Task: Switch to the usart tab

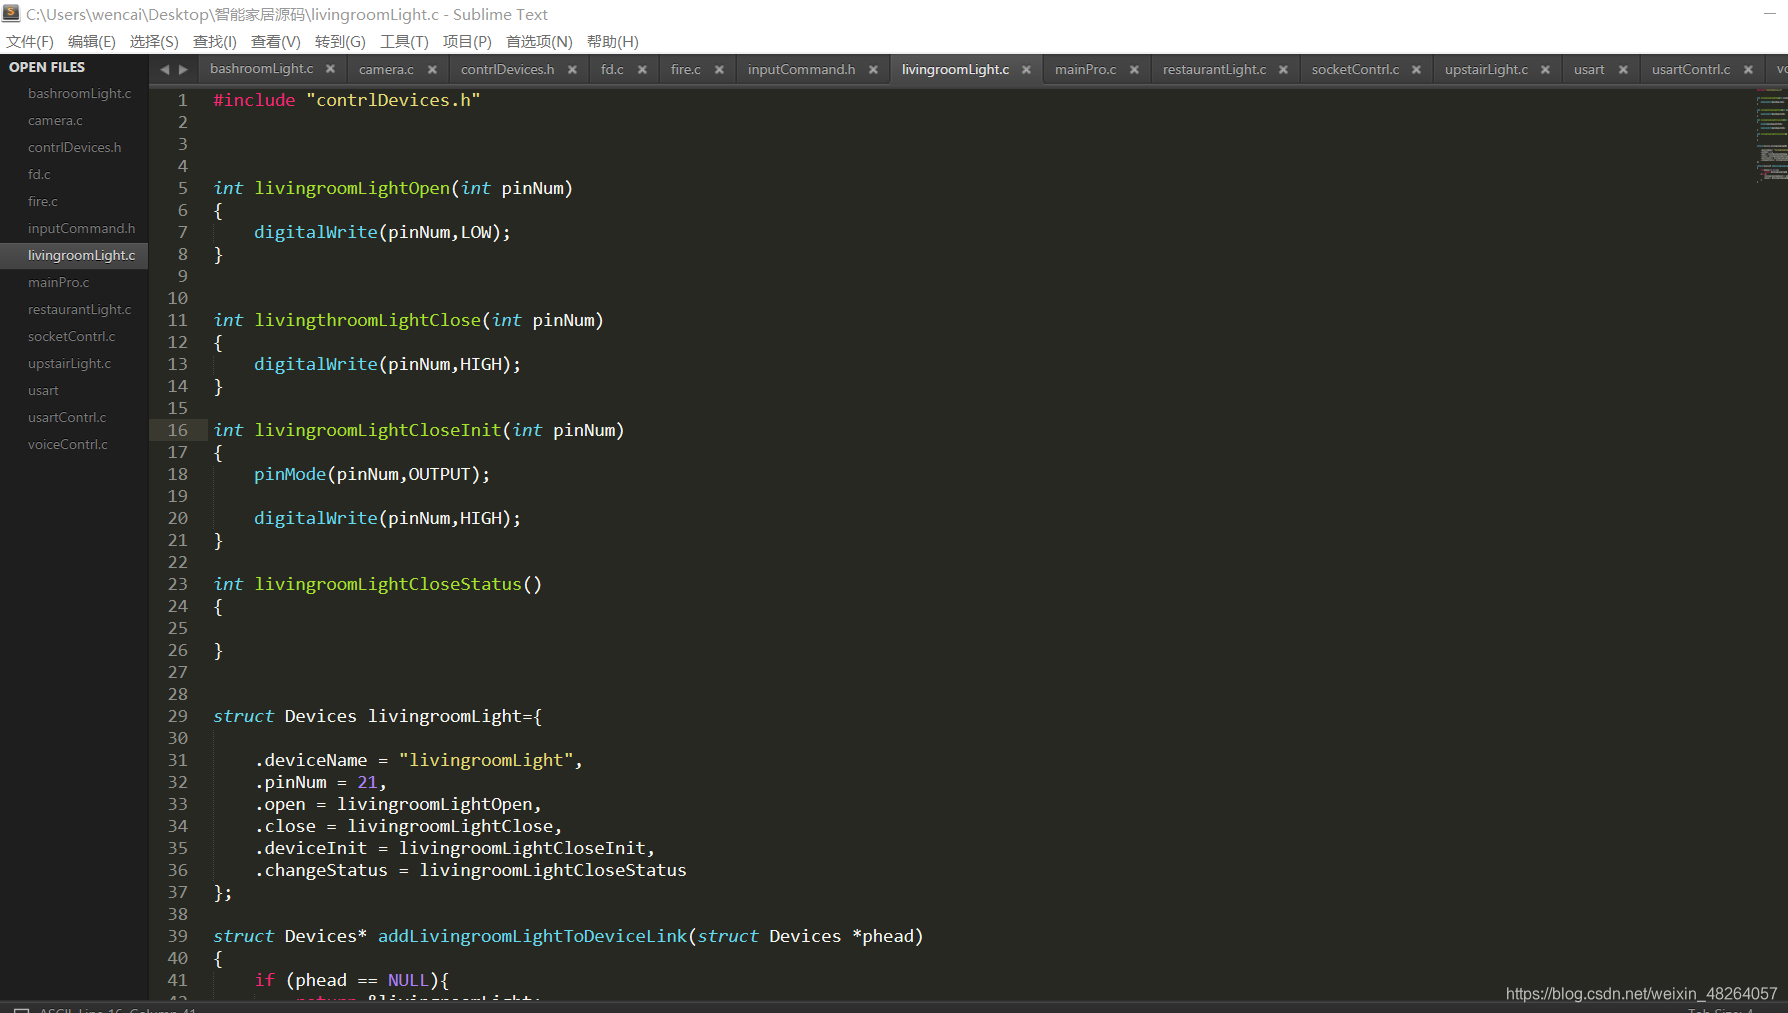Action: 1589,69
